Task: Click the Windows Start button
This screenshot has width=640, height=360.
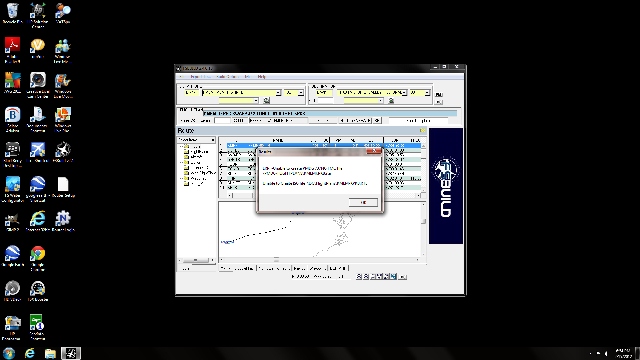Action: pyautogui.click(x=9, y=353)
